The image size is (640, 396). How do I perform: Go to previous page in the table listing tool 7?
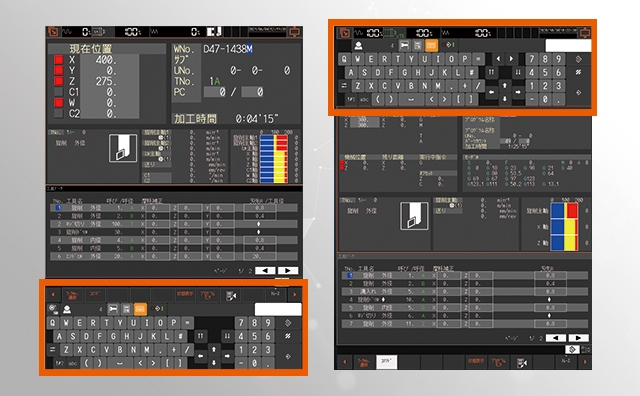pos(556,338)
